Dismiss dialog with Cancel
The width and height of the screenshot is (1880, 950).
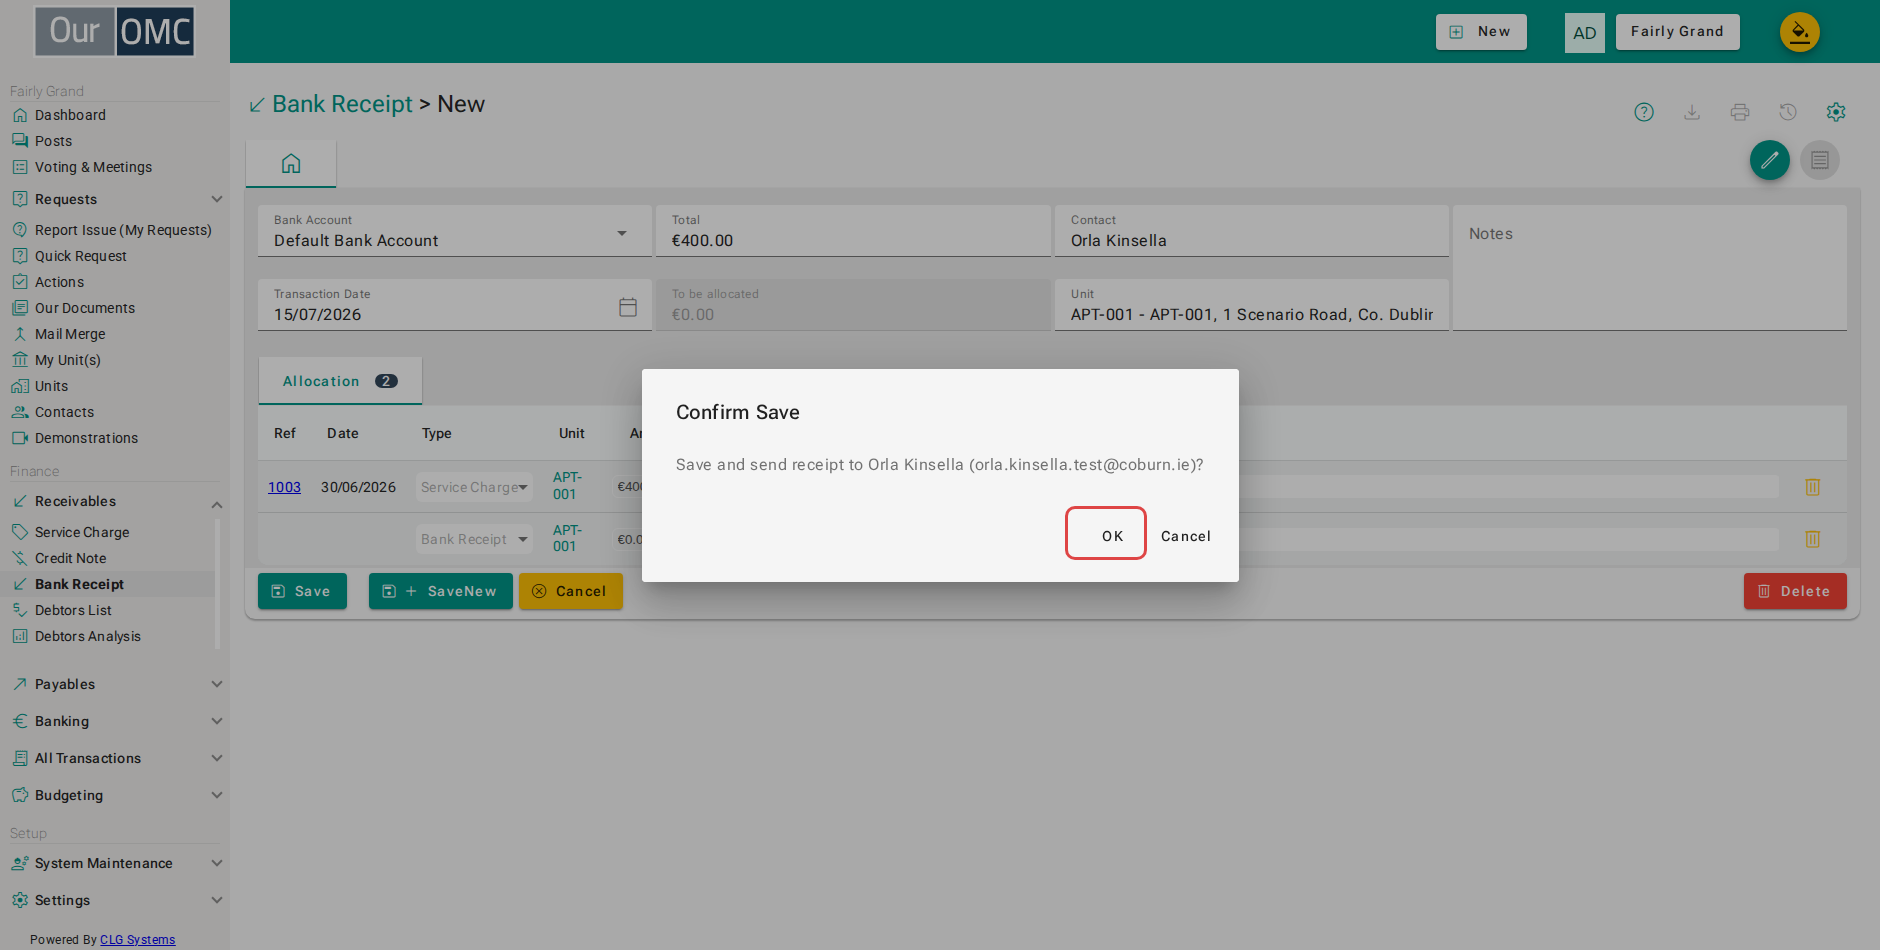pyautogui.click(x=1185, y=536)
